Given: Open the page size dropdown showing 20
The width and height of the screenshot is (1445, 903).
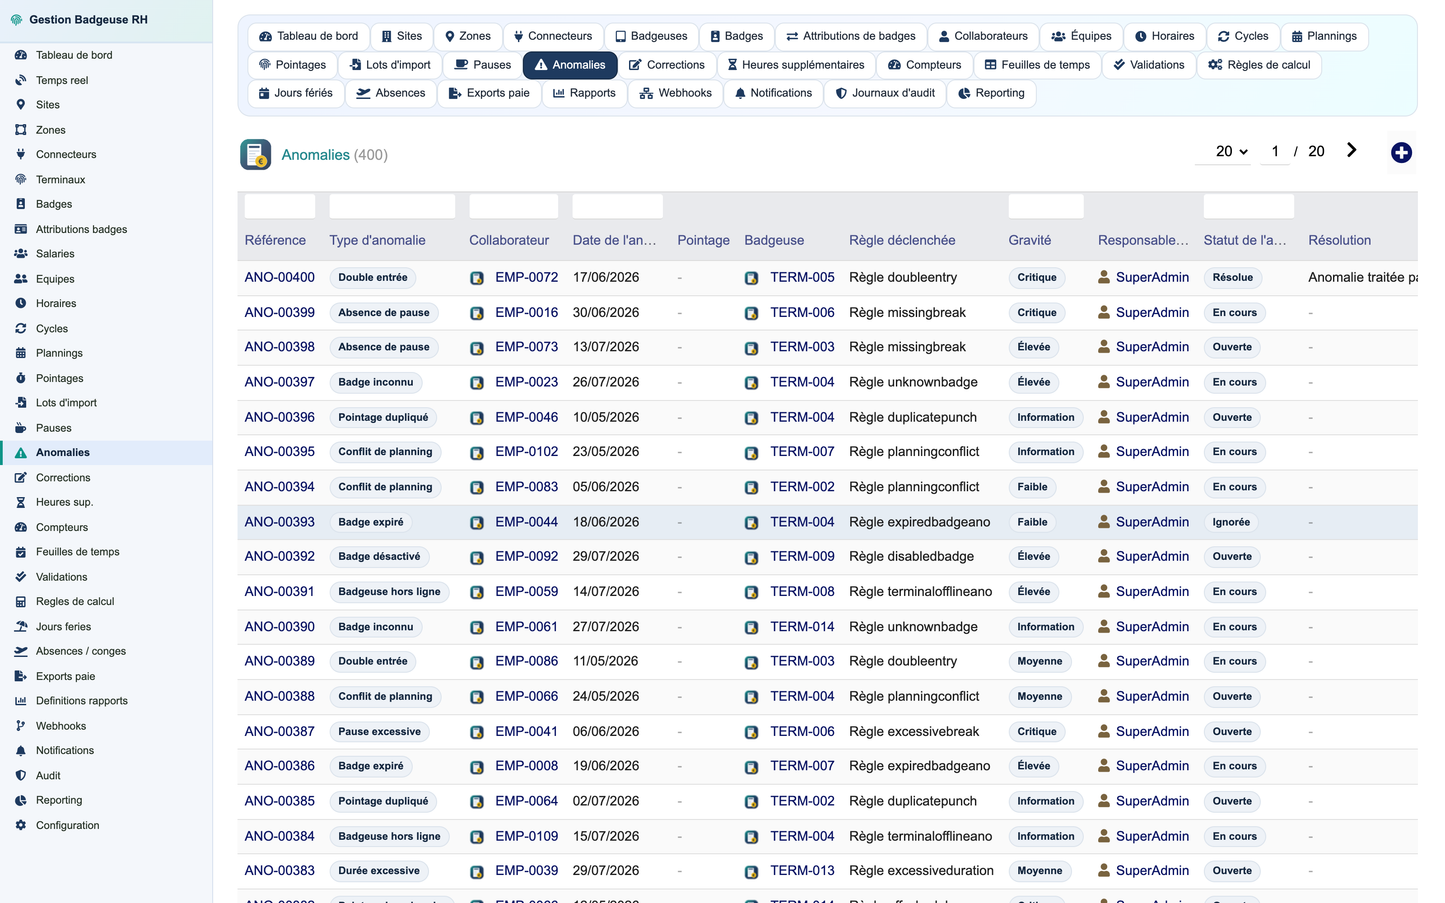Looking at the screenshot, I should pyautogui.click(x=1231, y=151).
